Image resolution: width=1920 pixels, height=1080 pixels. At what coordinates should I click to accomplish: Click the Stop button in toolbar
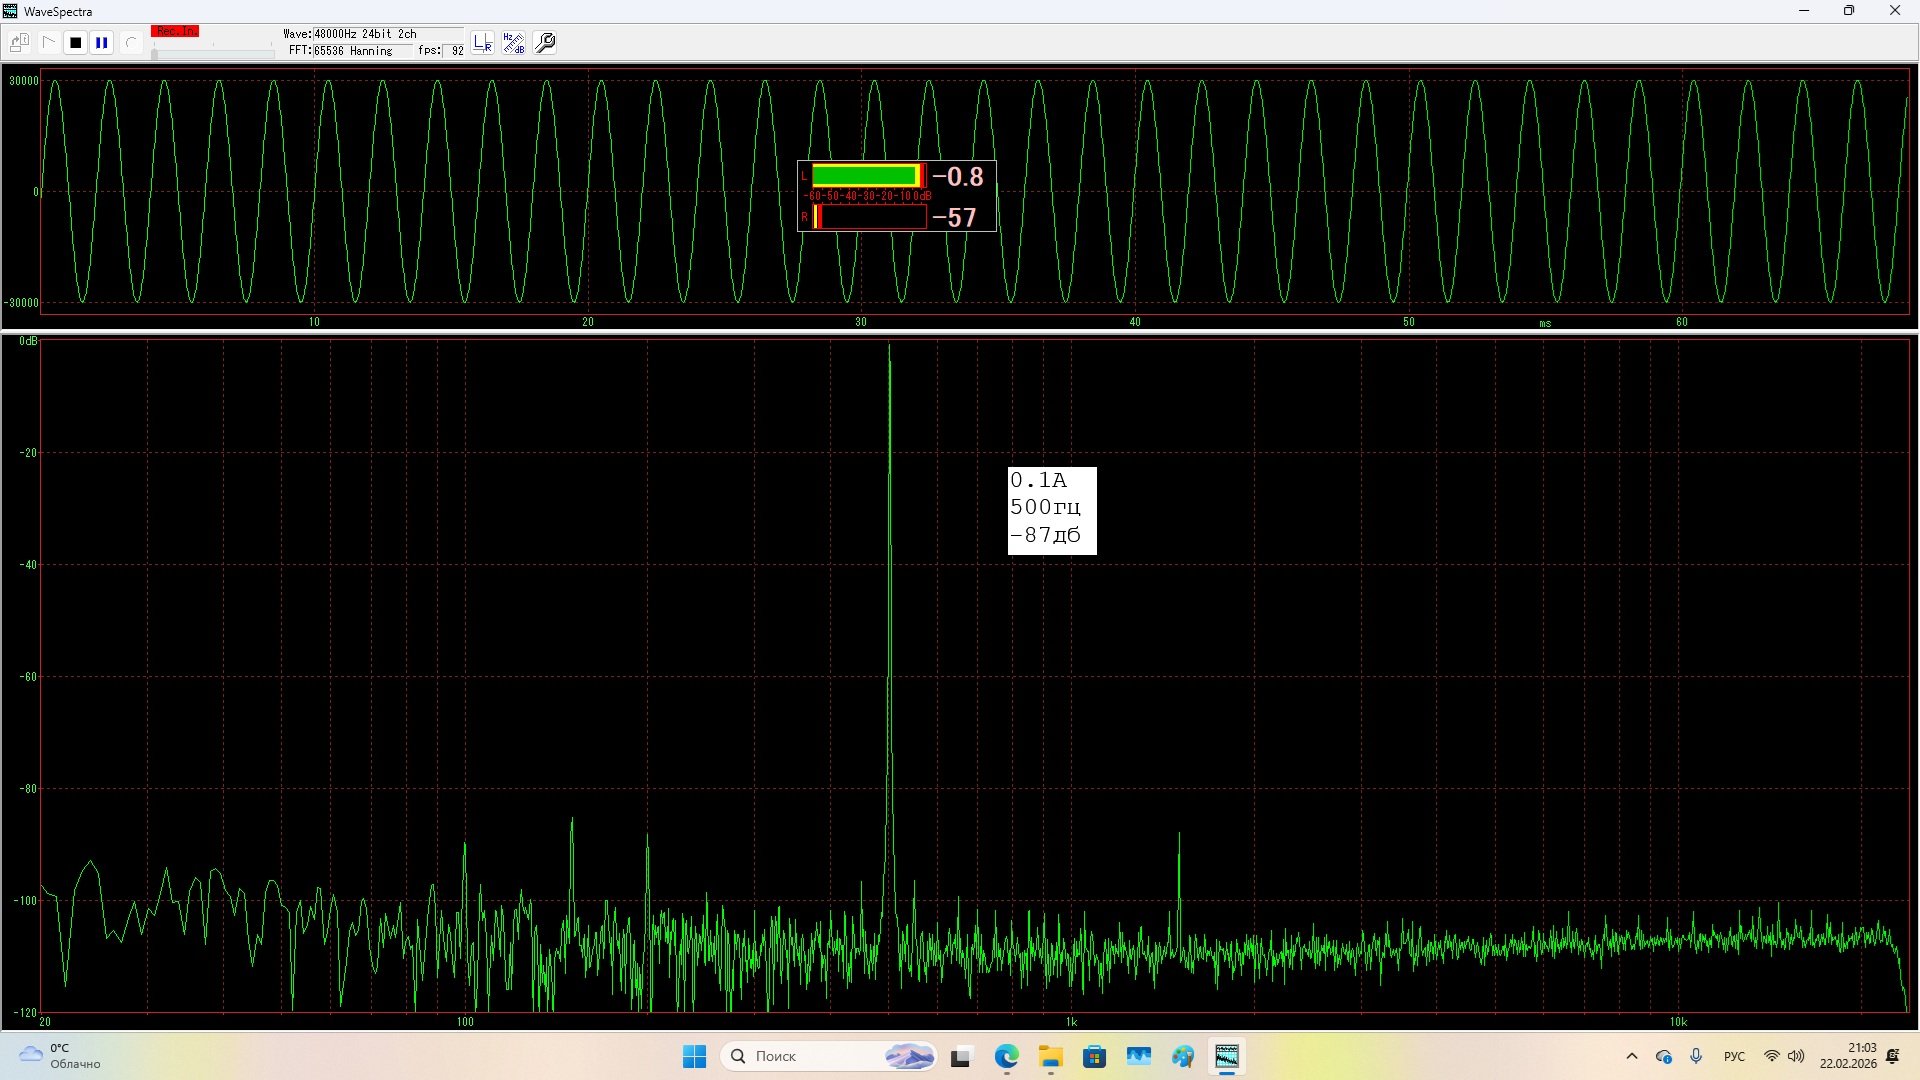[x=75, y=43]
